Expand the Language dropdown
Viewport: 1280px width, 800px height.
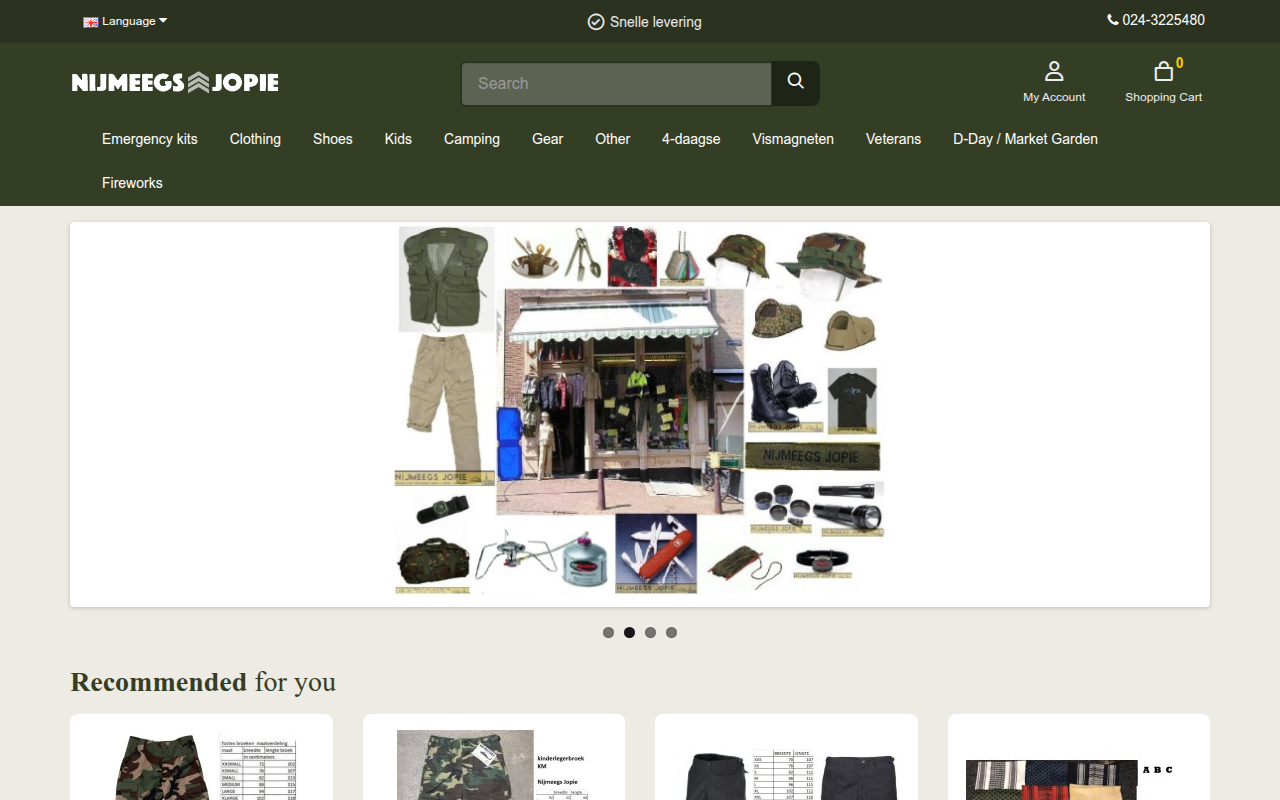tap(126, 21)
